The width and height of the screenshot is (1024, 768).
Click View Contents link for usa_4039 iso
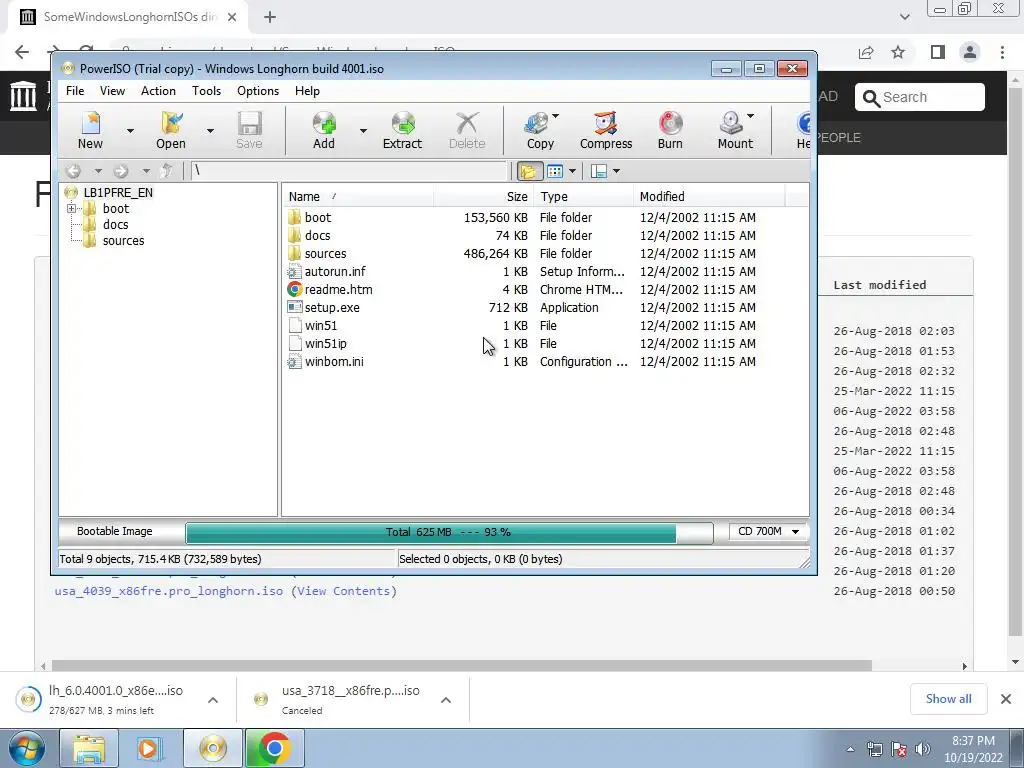click(x=344, y=591)
